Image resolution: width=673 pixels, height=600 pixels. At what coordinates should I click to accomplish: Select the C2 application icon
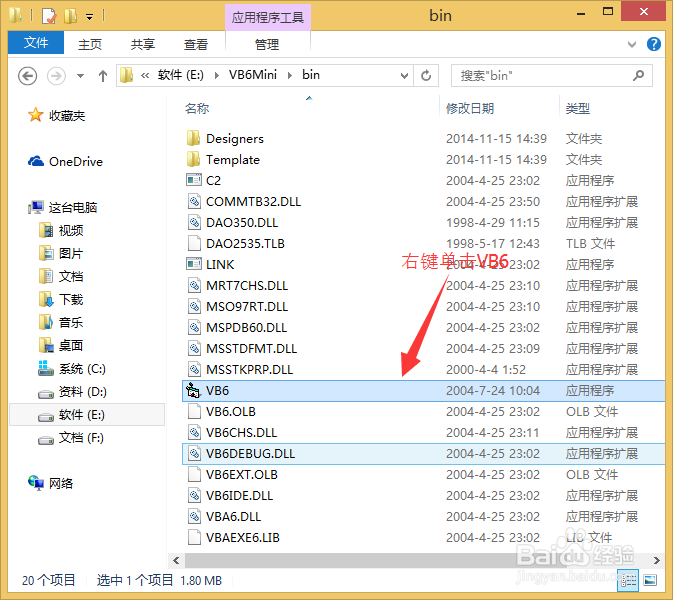click(194, 180)
